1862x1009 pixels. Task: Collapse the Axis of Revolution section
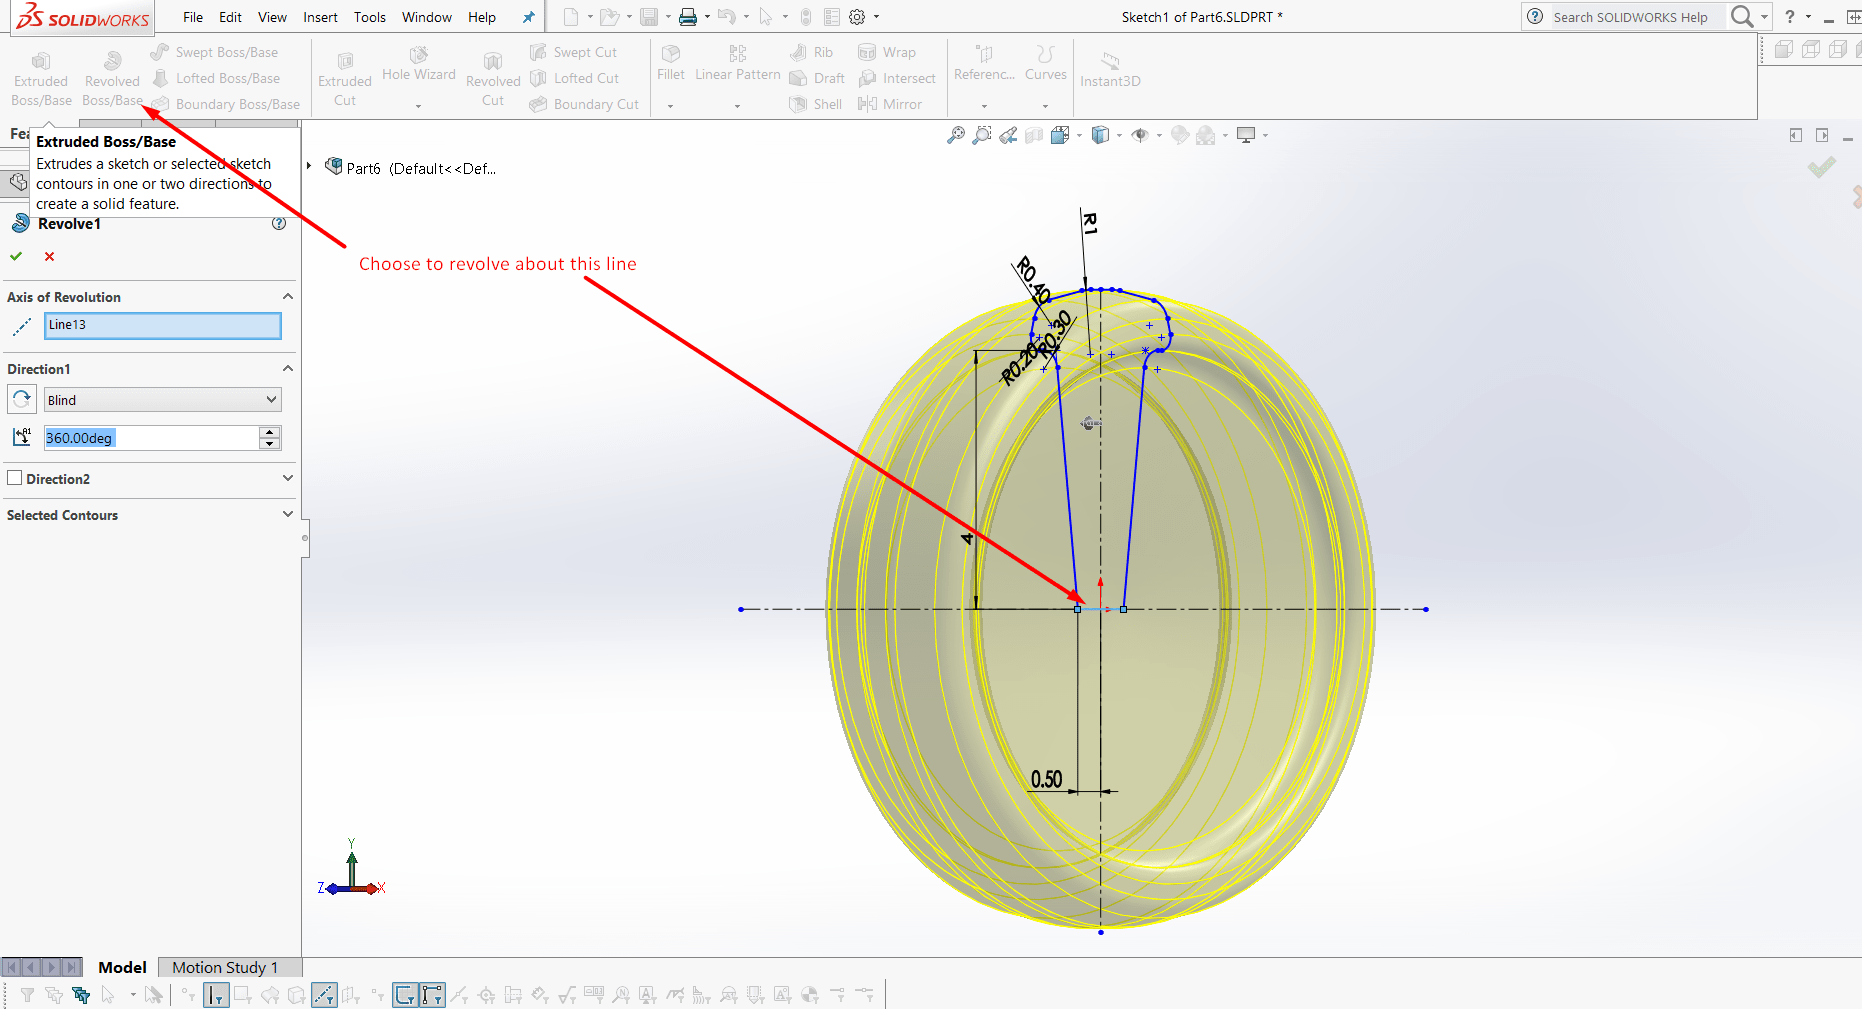(x=288, y=297)
